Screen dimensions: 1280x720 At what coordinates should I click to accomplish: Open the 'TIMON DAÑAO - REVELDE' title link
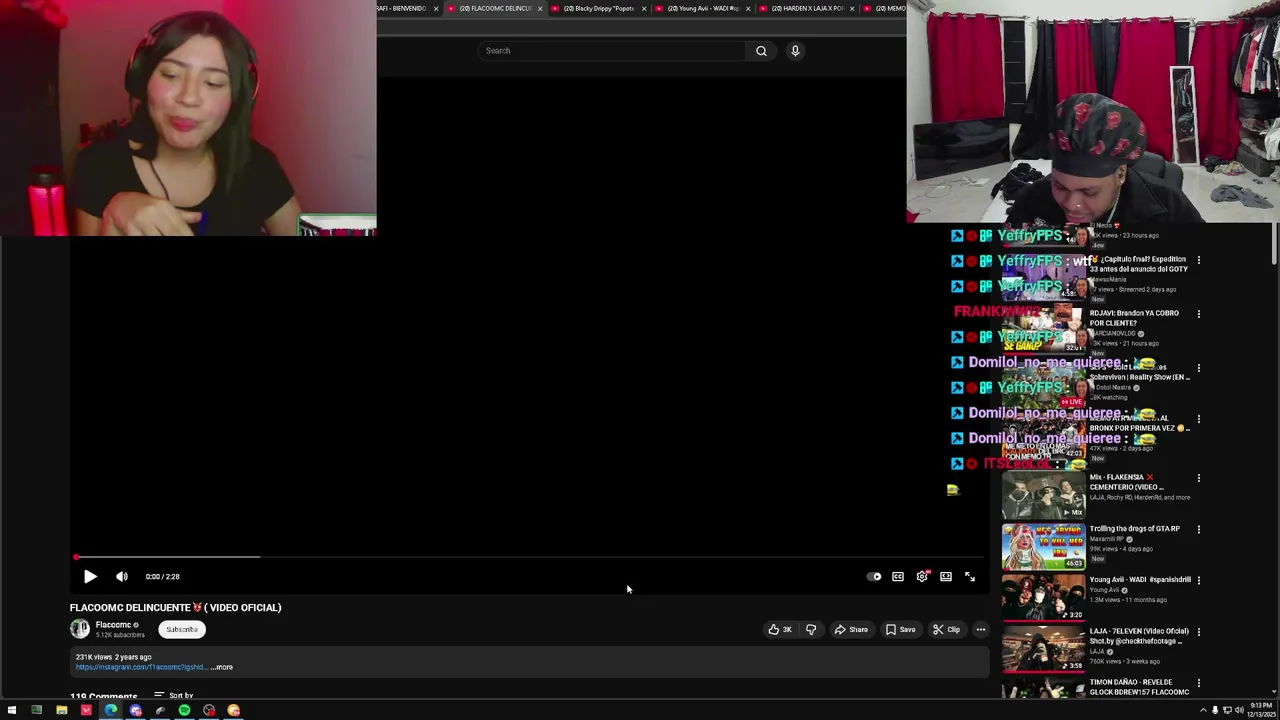(1139, 687)
